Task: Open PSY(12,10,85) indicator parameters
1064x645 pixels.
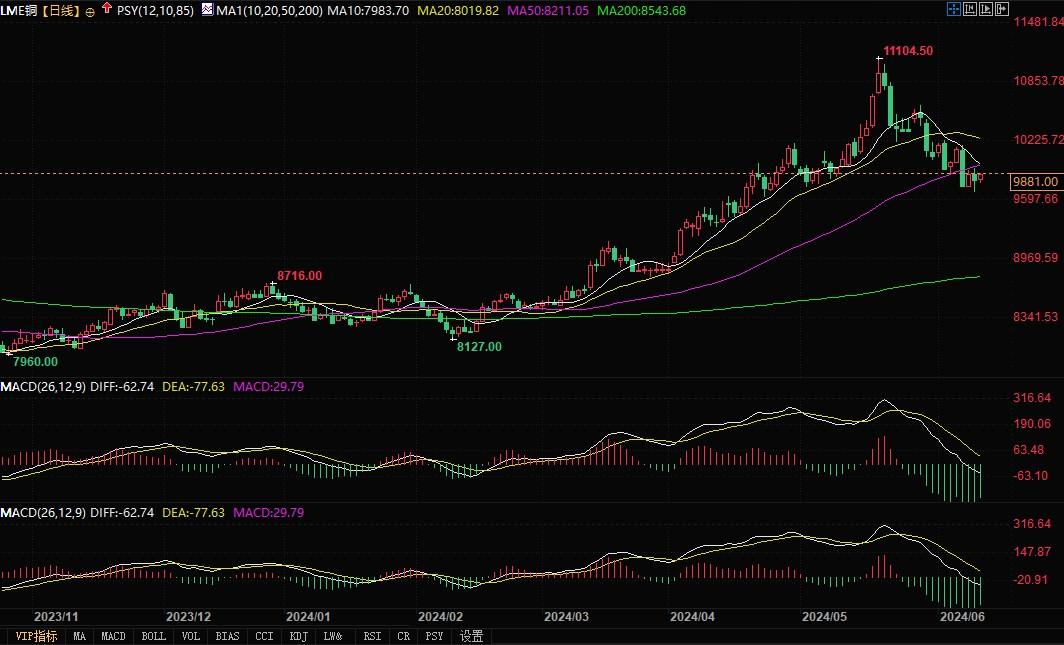Action: coord(156,10)
